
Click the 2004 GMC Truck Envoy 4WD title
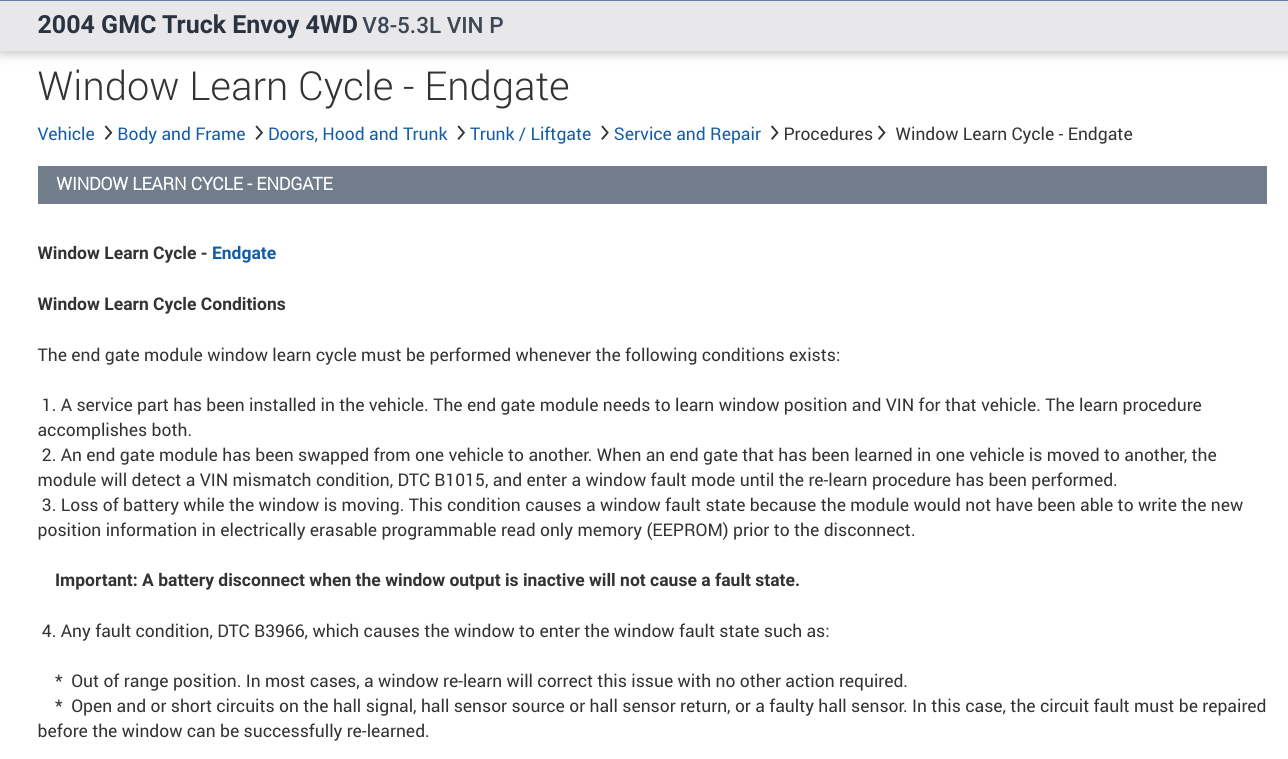(197, 25)
